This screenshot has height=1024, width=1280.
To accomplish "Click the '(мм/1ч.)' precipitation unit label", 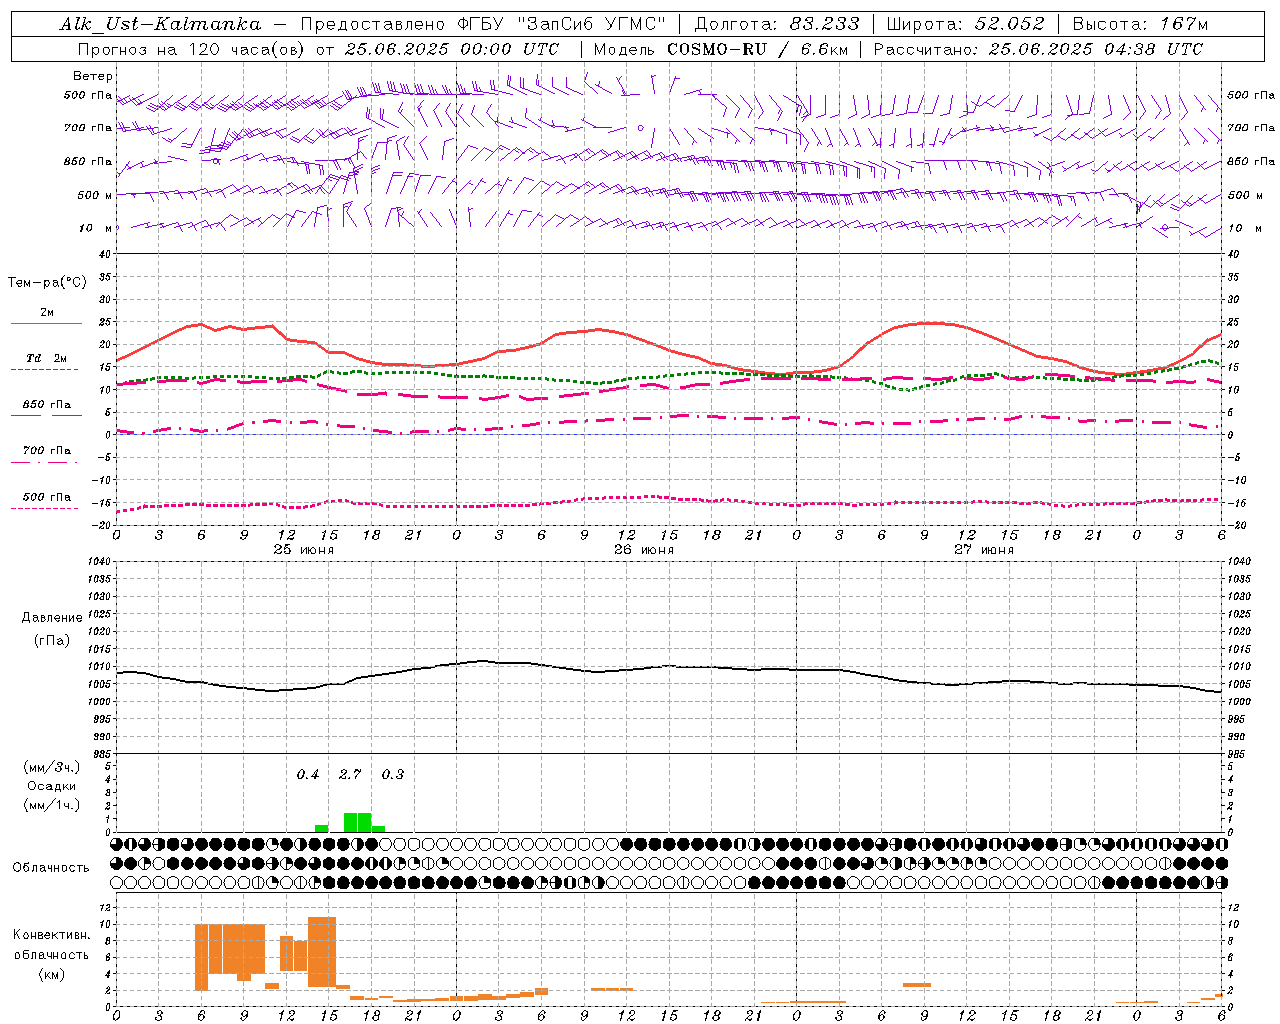I will pyautogui.click(x=52, y=805).
